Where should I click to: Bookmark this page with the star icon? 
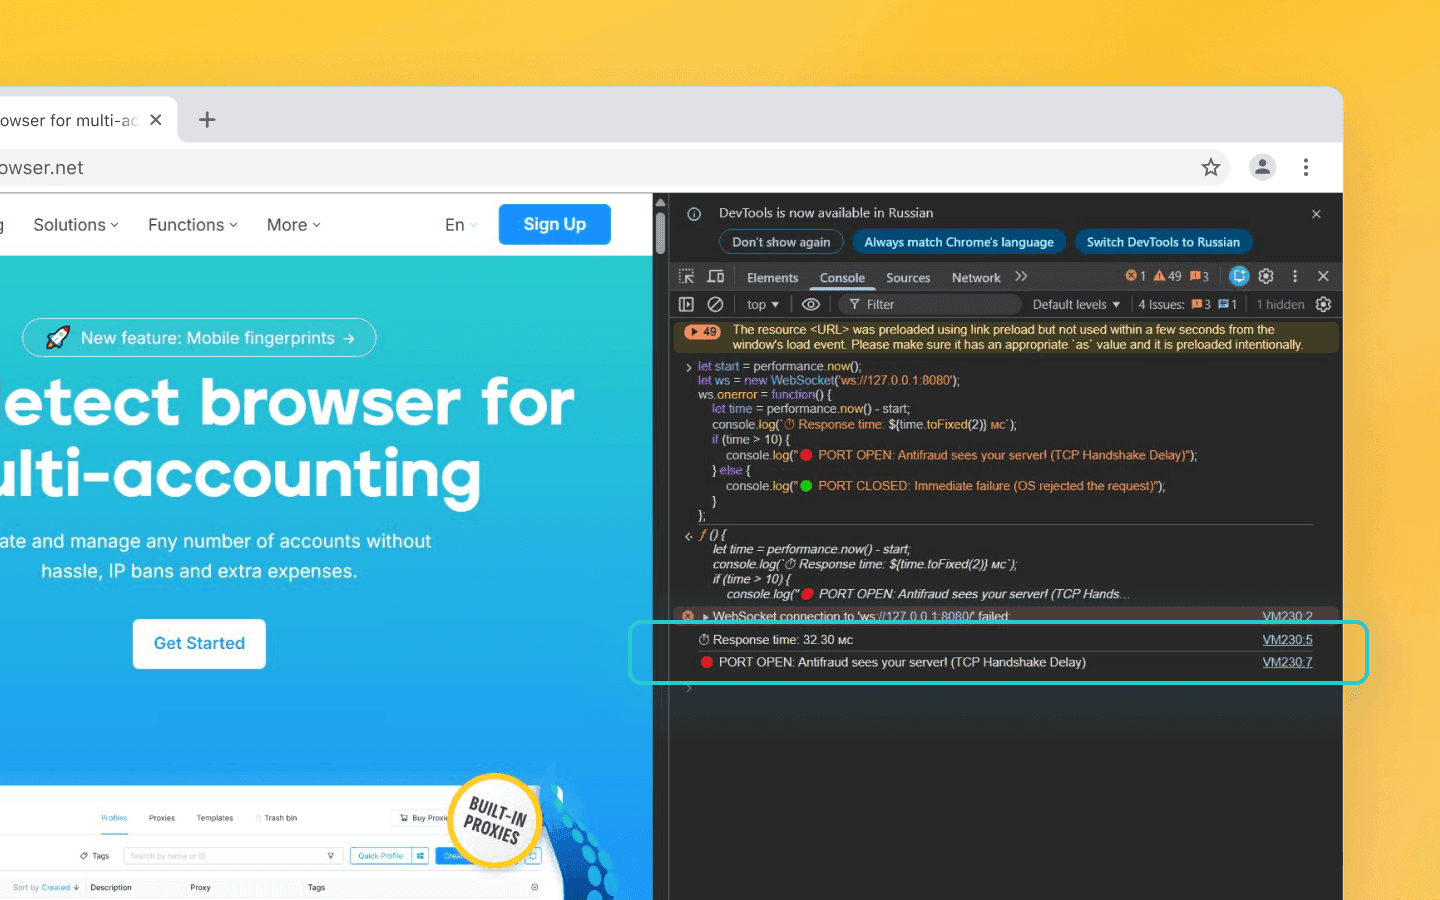(1211, 167)
